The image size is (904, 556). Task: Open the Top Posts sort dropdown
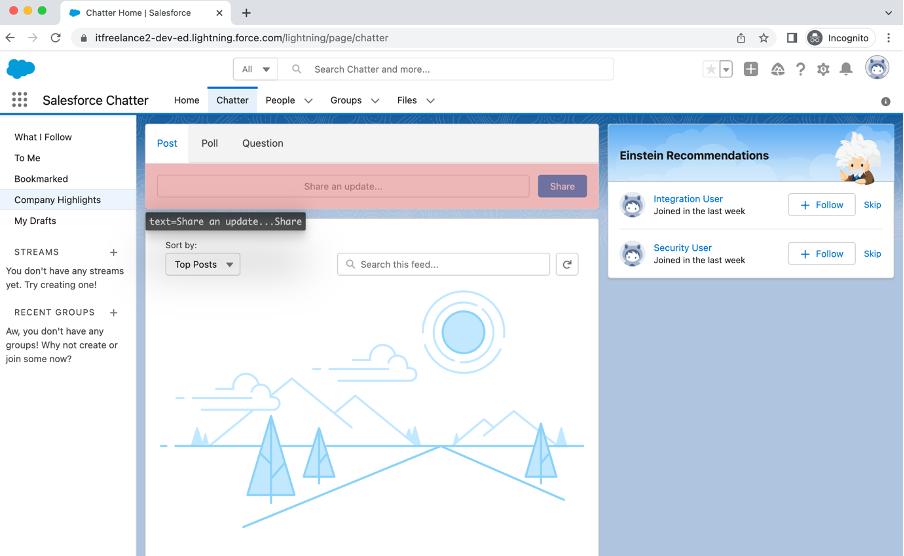[203, 264]
